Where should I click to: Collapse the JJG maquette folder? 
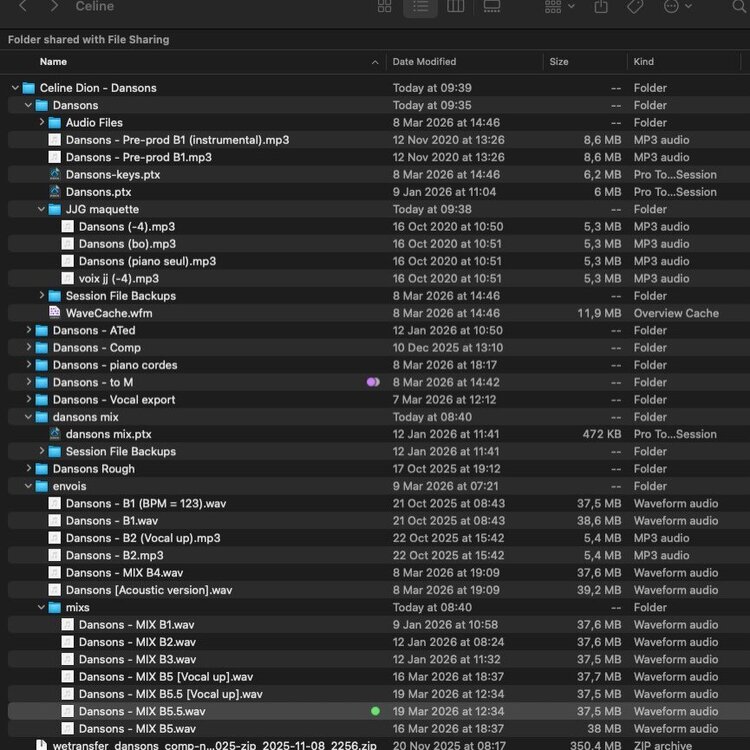click(42, 210)
